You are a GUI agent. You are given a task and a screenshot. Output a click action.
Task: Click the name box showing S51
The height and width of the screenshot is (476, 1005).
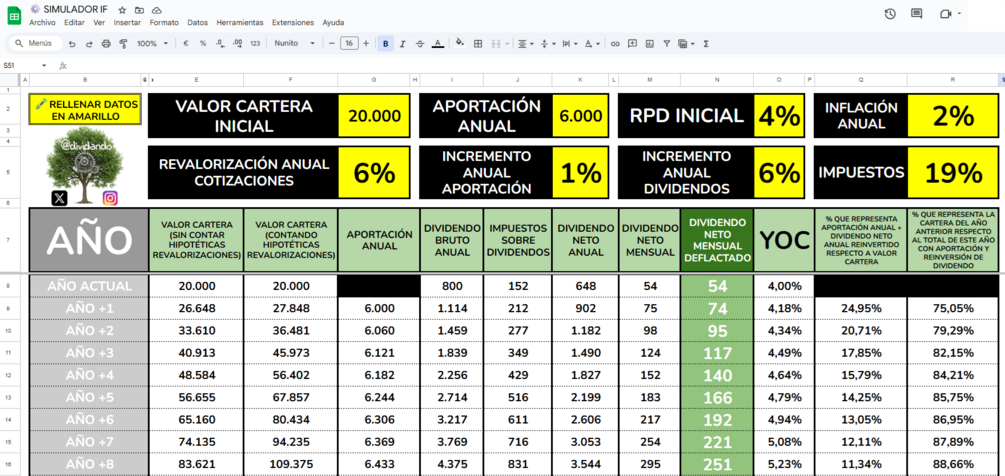pos(24,65)
